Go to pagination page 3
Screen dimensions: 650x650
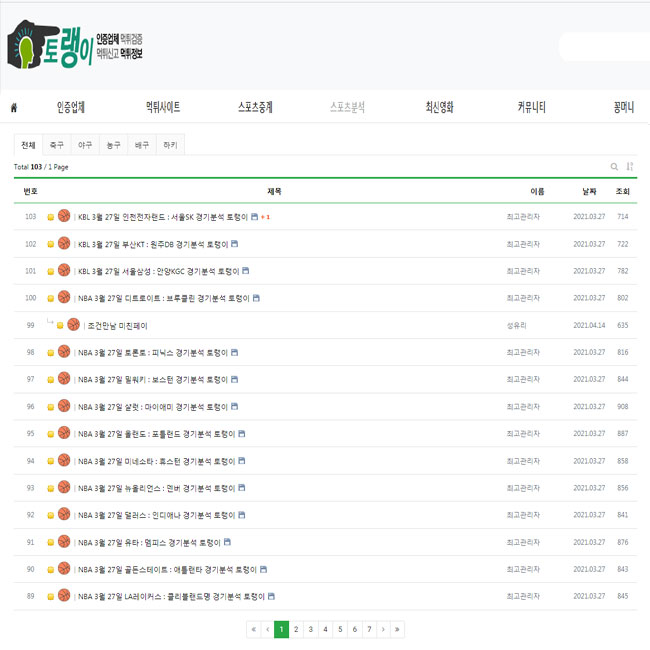click(310, 629)
